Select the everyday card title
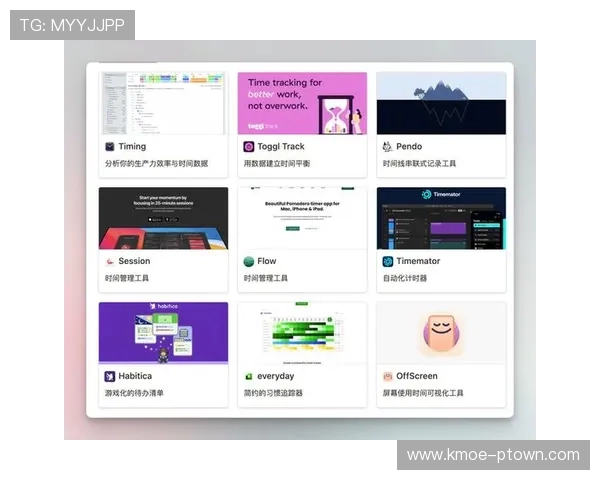 click(276, 376)
